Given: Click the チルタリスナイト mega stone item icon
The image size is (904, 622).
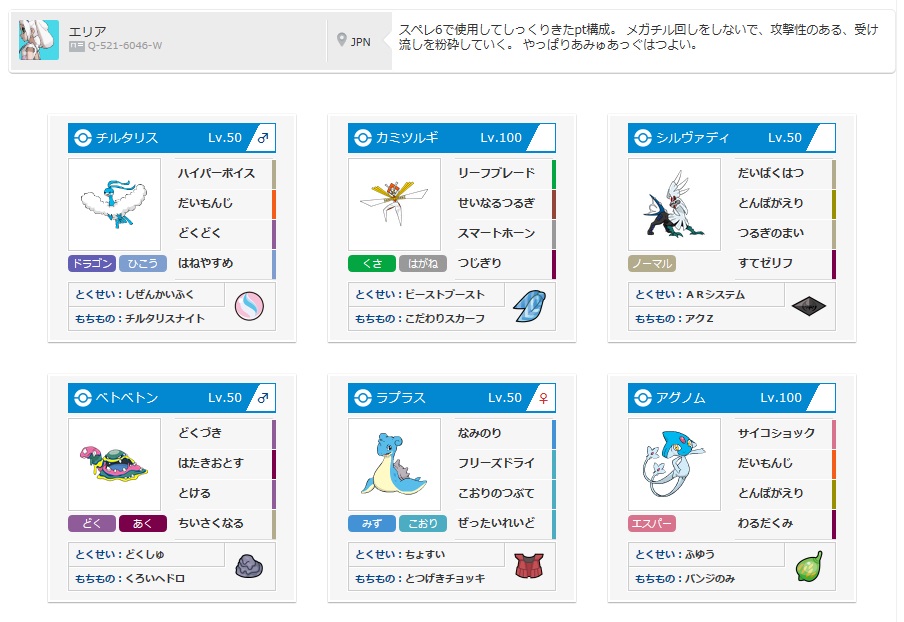Looking at the screenshot, I should [x=249, y=306].
